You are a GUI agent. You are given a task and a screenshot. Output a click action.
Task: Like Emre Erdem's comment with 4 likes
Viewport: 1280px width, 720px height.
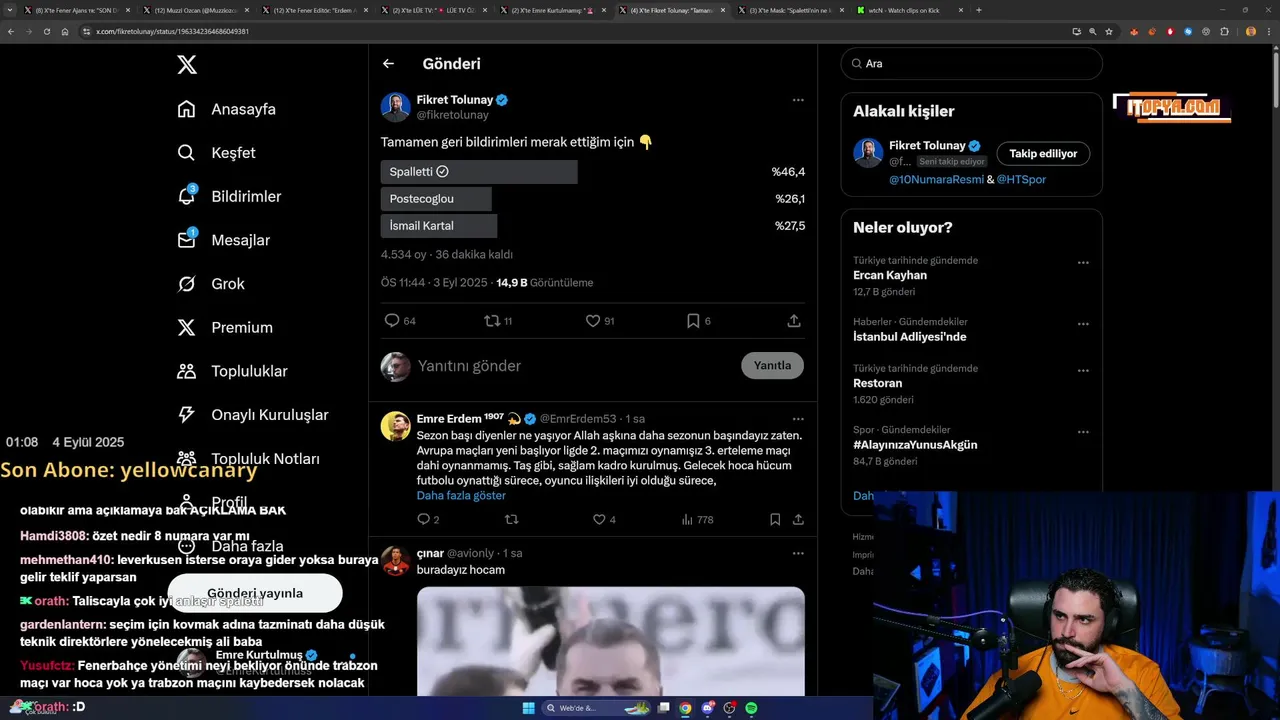pyautogui.click(x=604, y=520)
